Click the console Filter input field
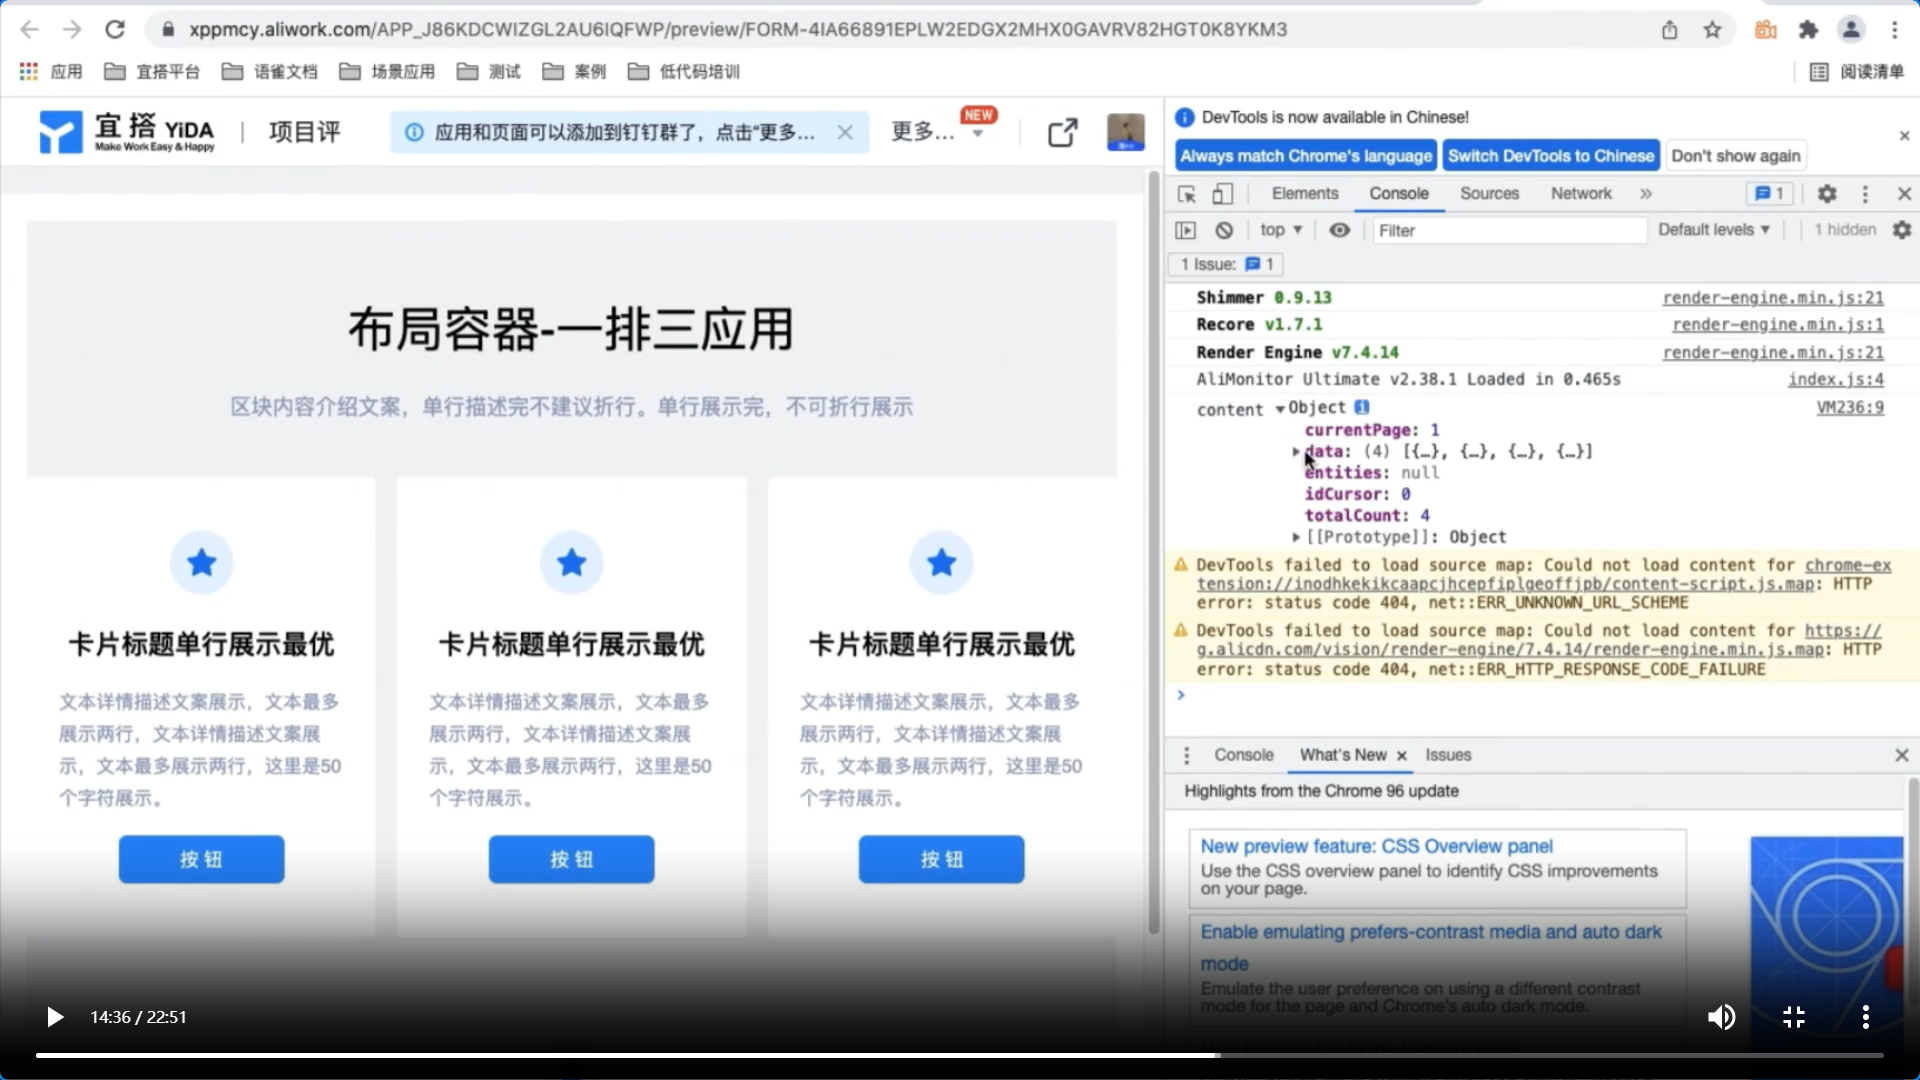This screenshot has width=1920, height=1080. tap(1508, 230)
